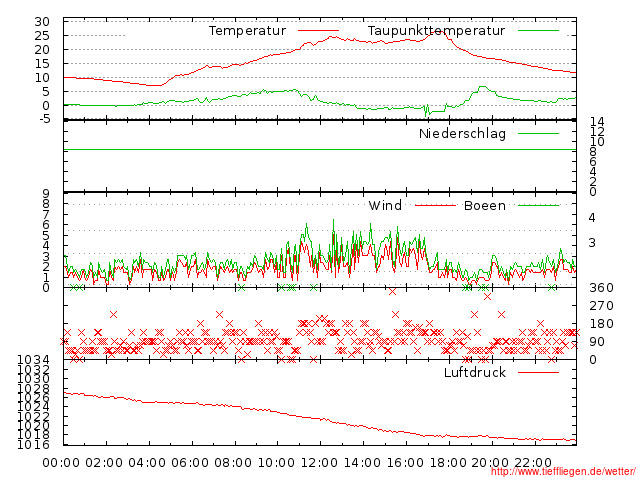Click the red Temperatur legend line
This screenshot has width=640, height=480.
[318, 31]
